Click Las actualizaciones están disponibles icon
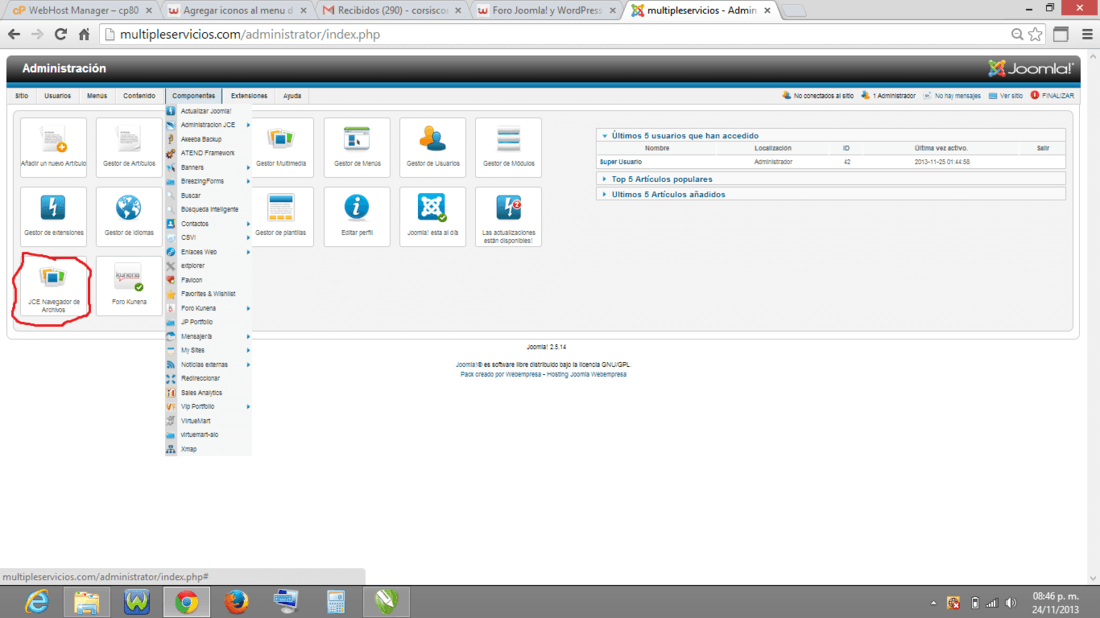Screen dimensions: 1100x618 click(509, 216)
